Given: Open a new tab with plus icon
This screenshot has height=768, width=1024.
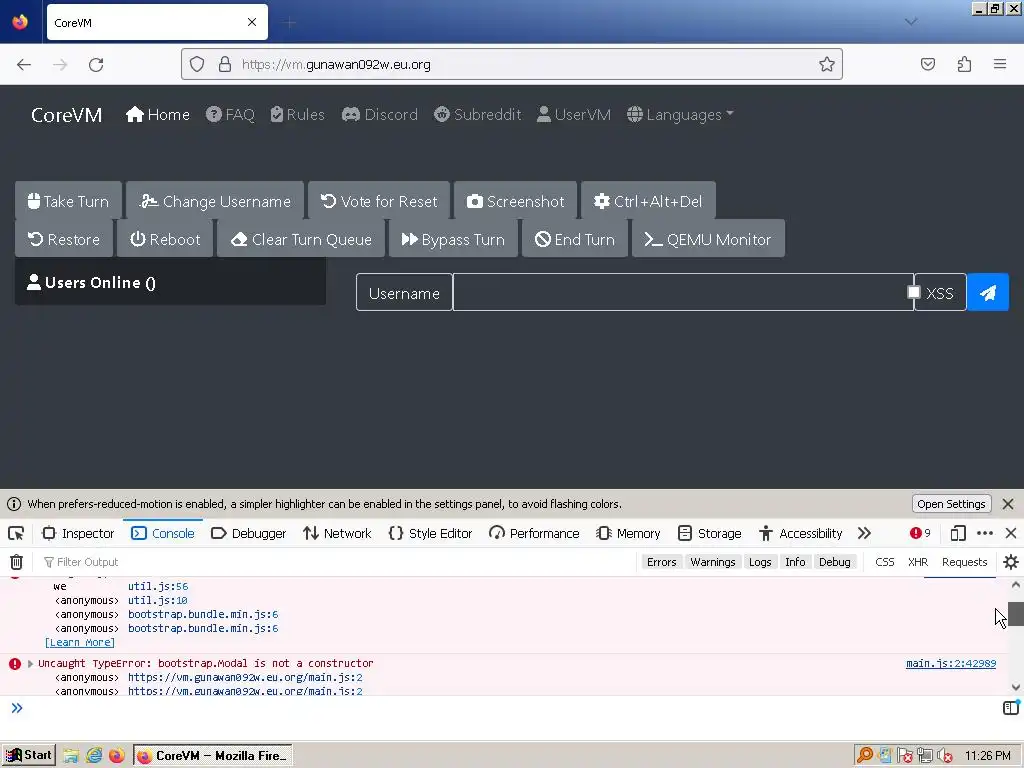Looking at the screenshot, I should pyautogui.click(x=290, y=23).
